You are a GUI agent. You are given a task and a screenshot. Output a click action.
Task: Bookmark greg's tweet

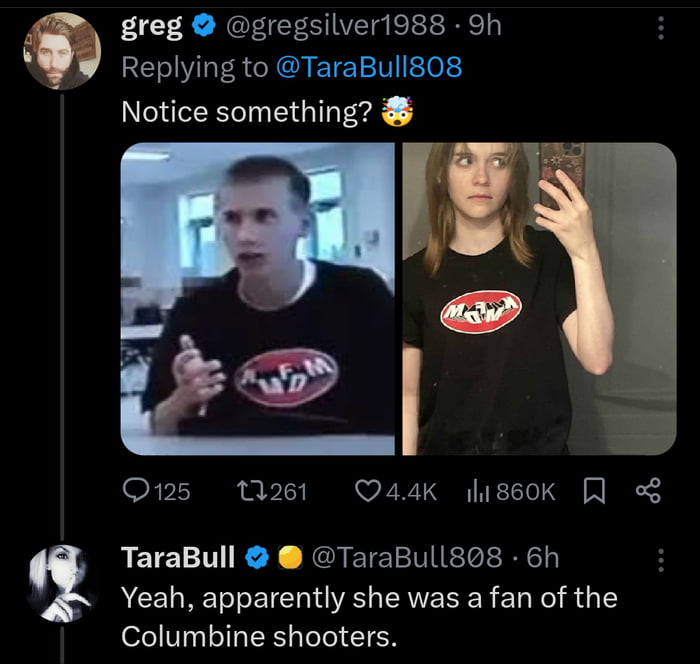(594, 490)
